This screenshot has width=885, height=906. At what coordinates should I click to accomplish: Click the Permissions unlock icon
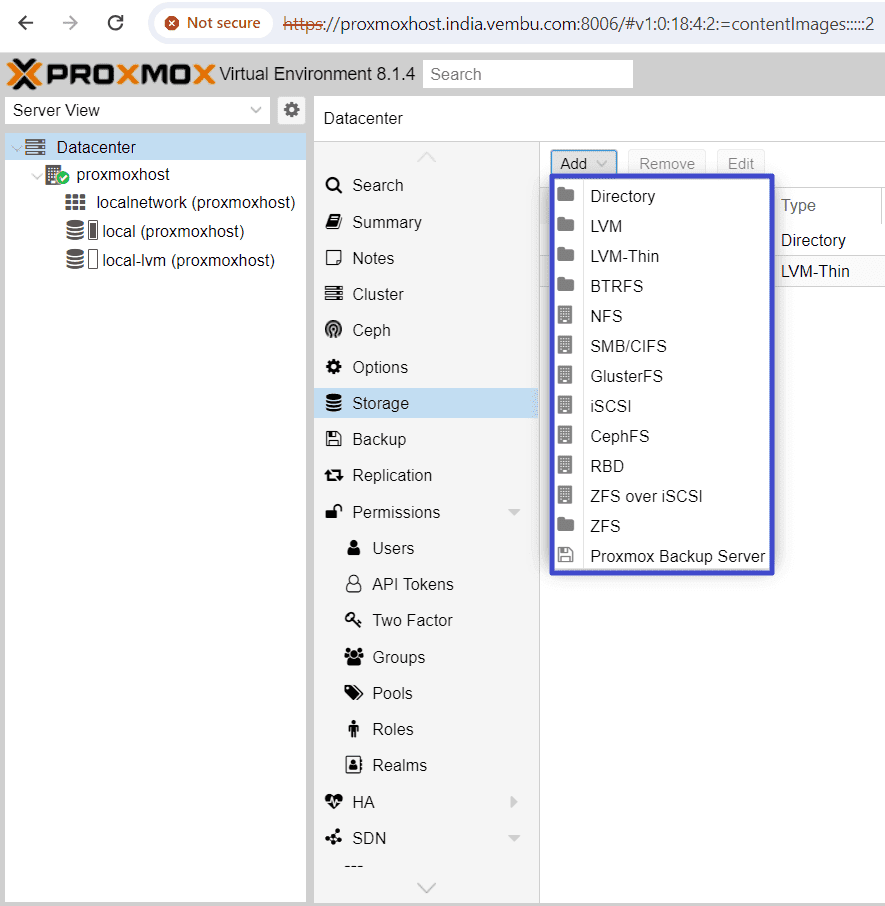click(333, 511)
